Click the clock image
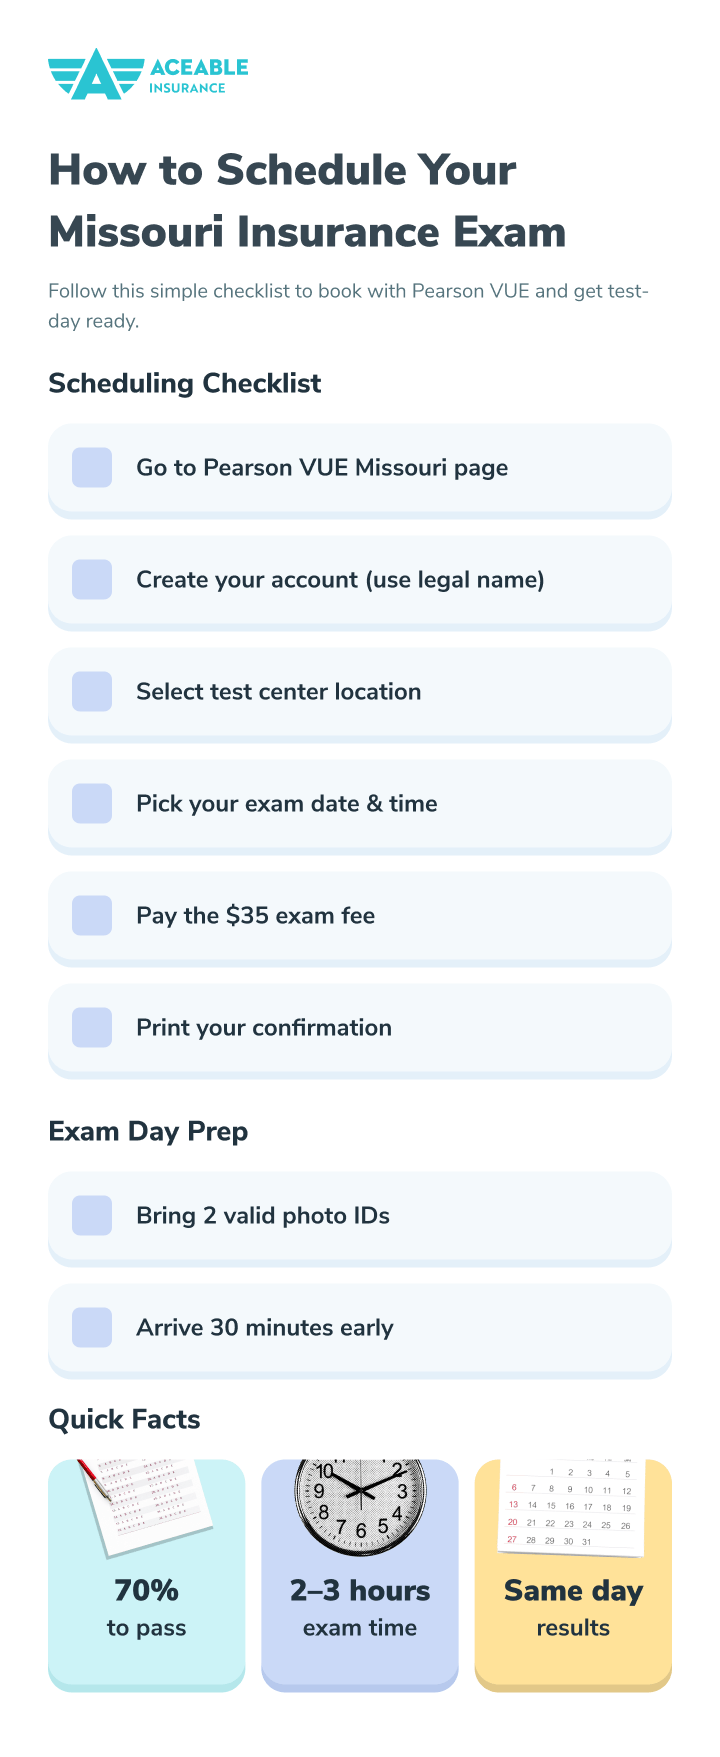 (x=360, y=1505)
